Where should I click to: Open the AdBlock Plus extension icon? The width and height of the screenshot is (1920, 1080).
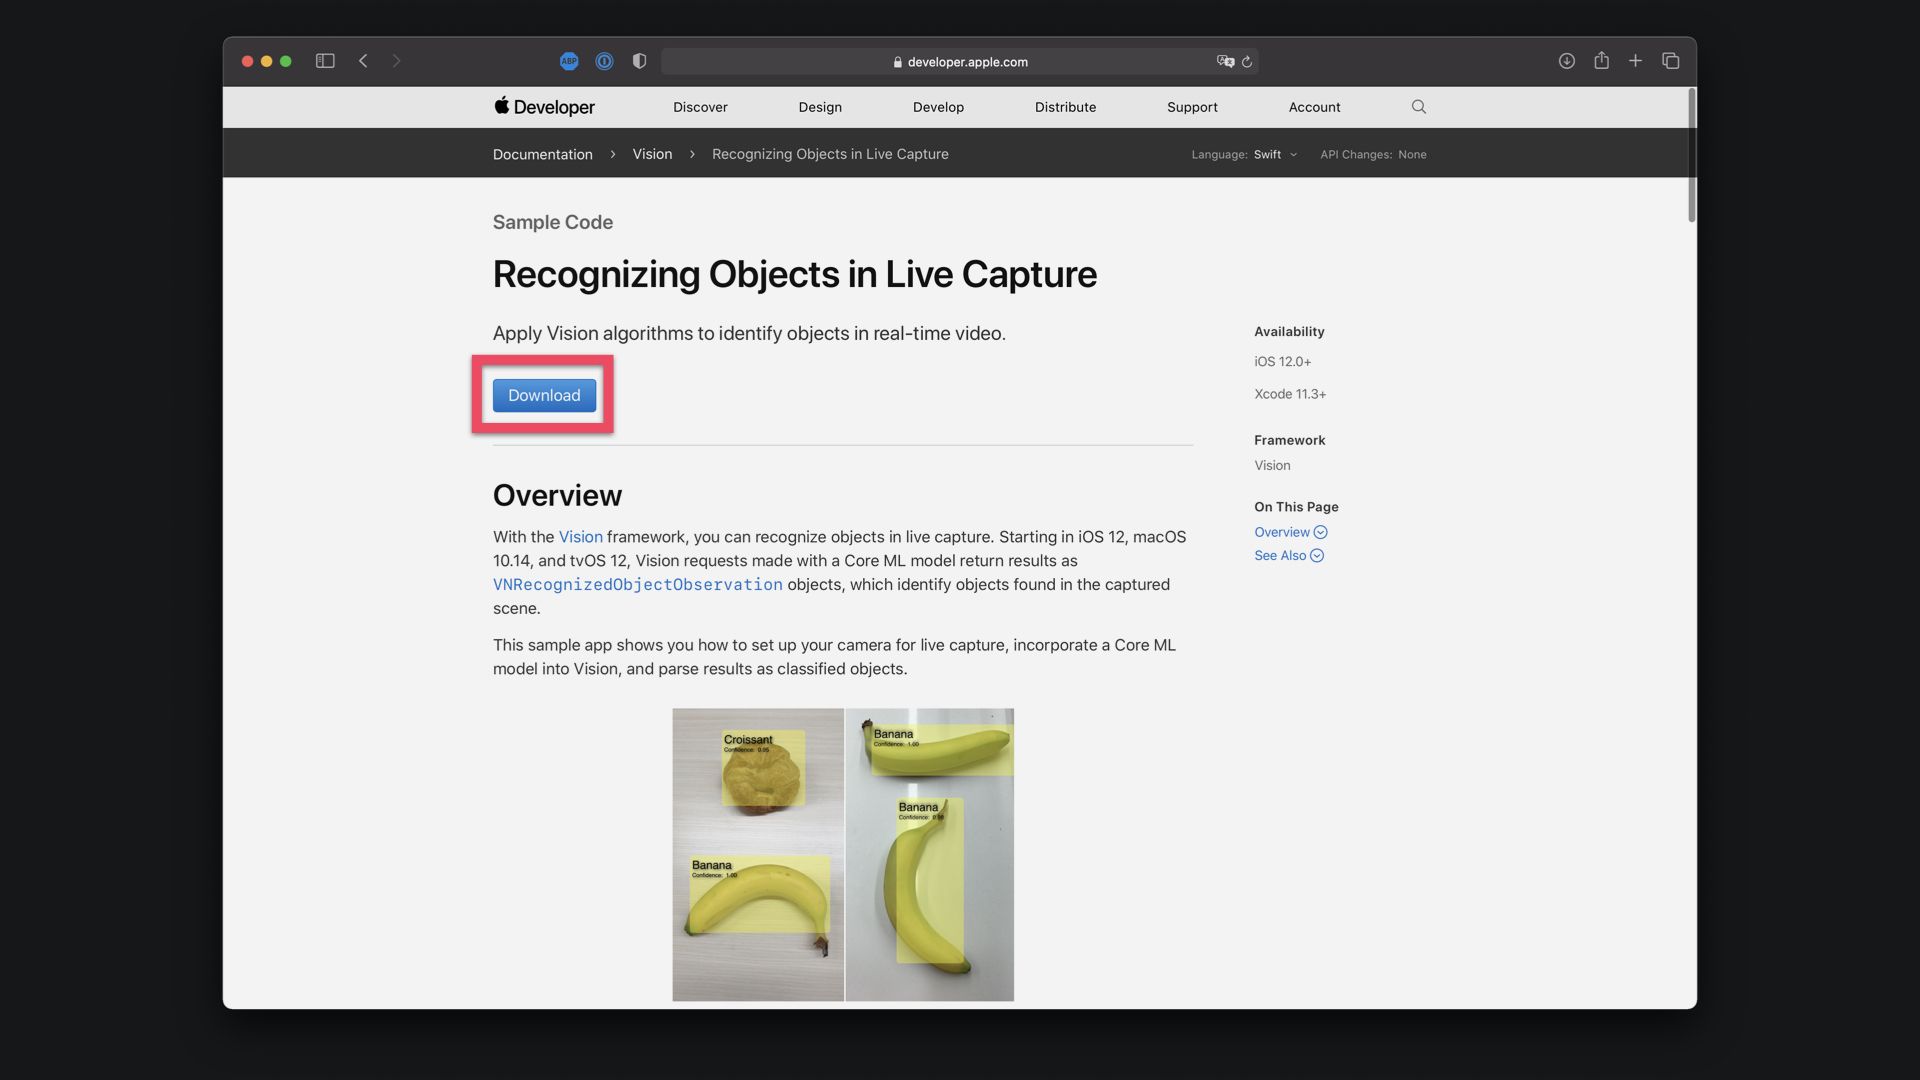(x=569, y=61)
